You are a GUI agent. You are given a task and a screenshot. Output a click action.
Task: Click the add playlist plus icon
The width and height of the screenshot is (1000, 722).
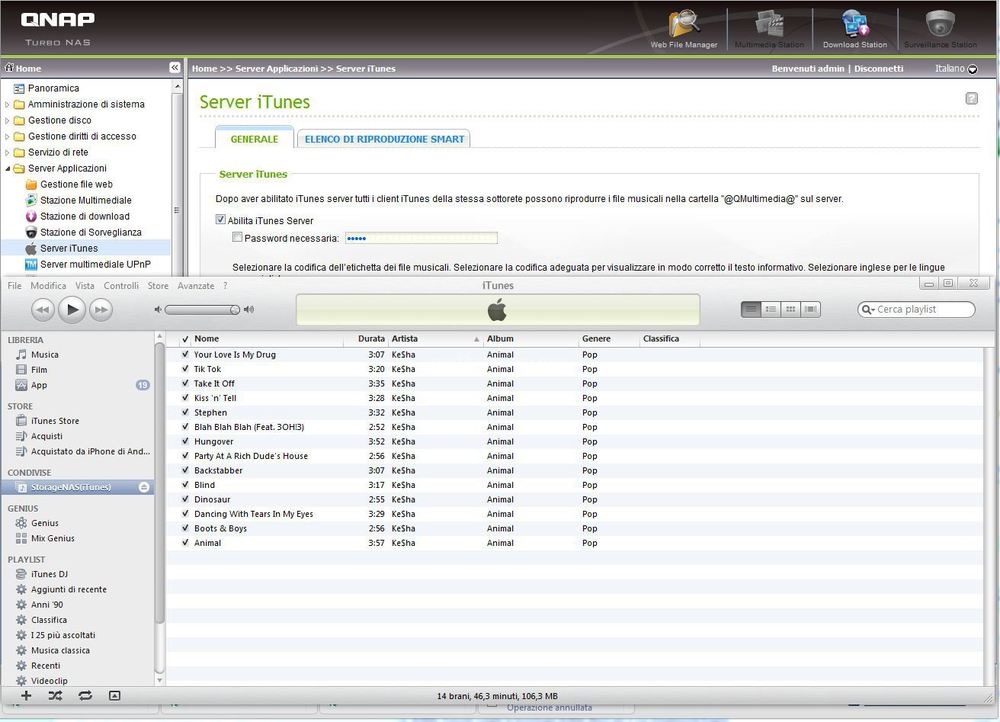26,696
